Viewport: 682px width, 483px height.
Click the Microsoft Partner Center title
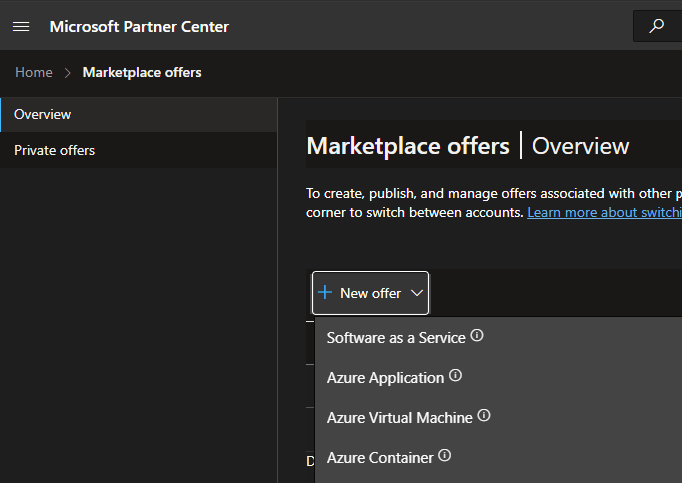click(139, 27)
